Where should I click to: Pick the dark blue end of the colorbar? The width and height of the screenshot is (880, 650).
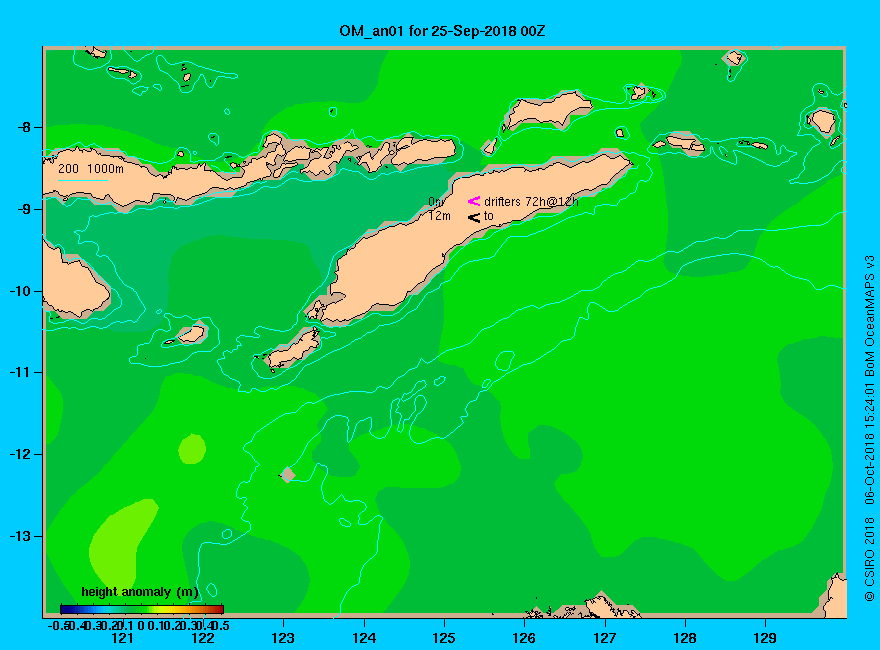pos(65,609)
